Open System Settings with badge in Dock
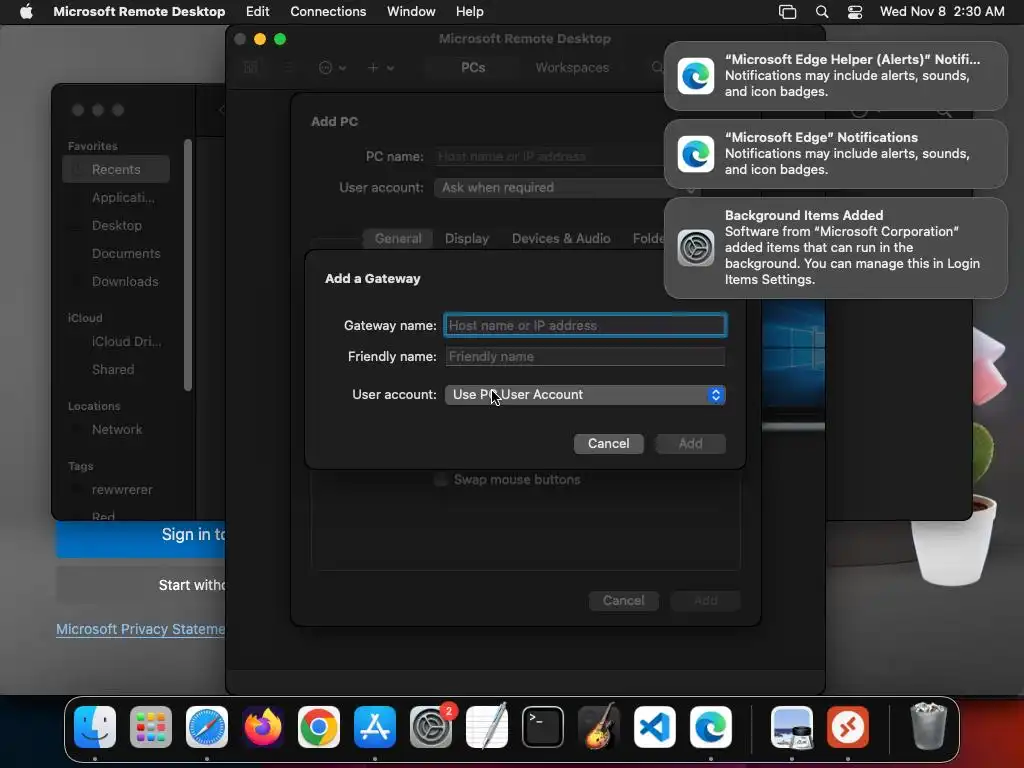This screenshot has width=1024, height=768. pyautogui.click(x=431, y=726)
